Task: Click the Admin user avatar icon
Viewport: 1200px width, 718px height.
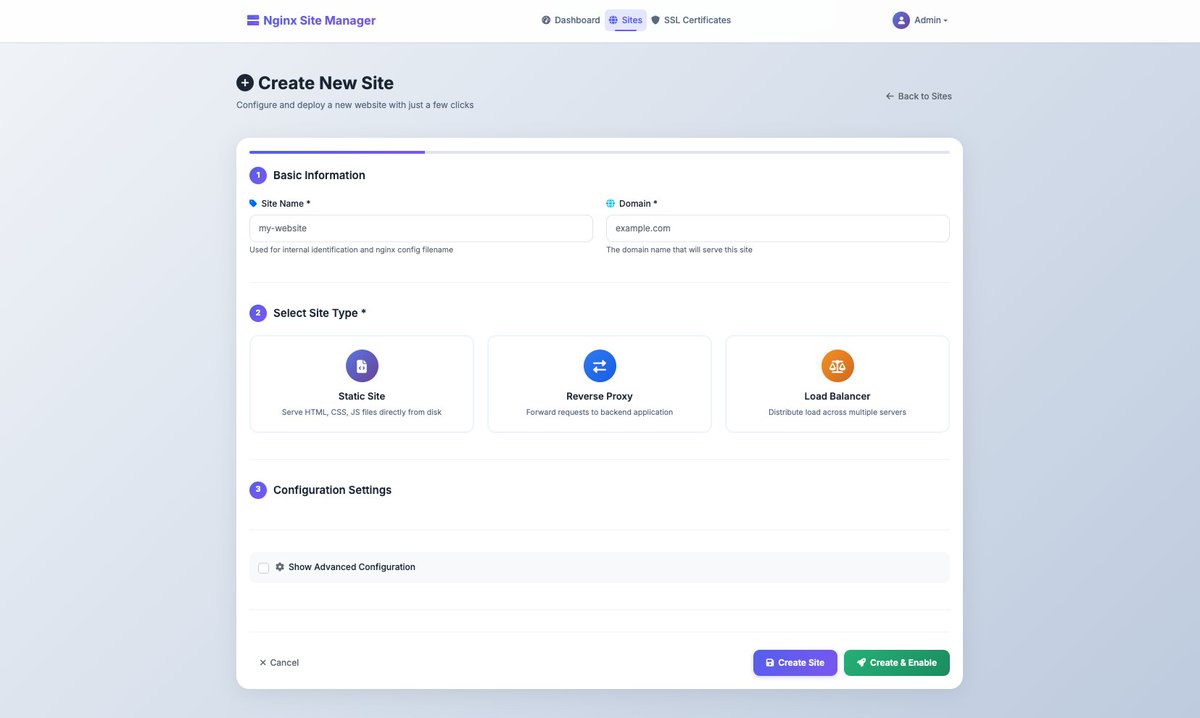Action: click(x=901, y=20)
